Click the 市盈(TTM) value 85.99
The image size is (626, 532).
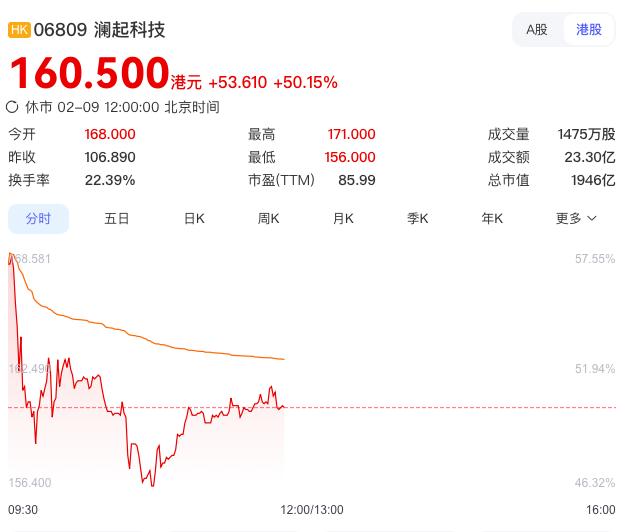[357, 180]
